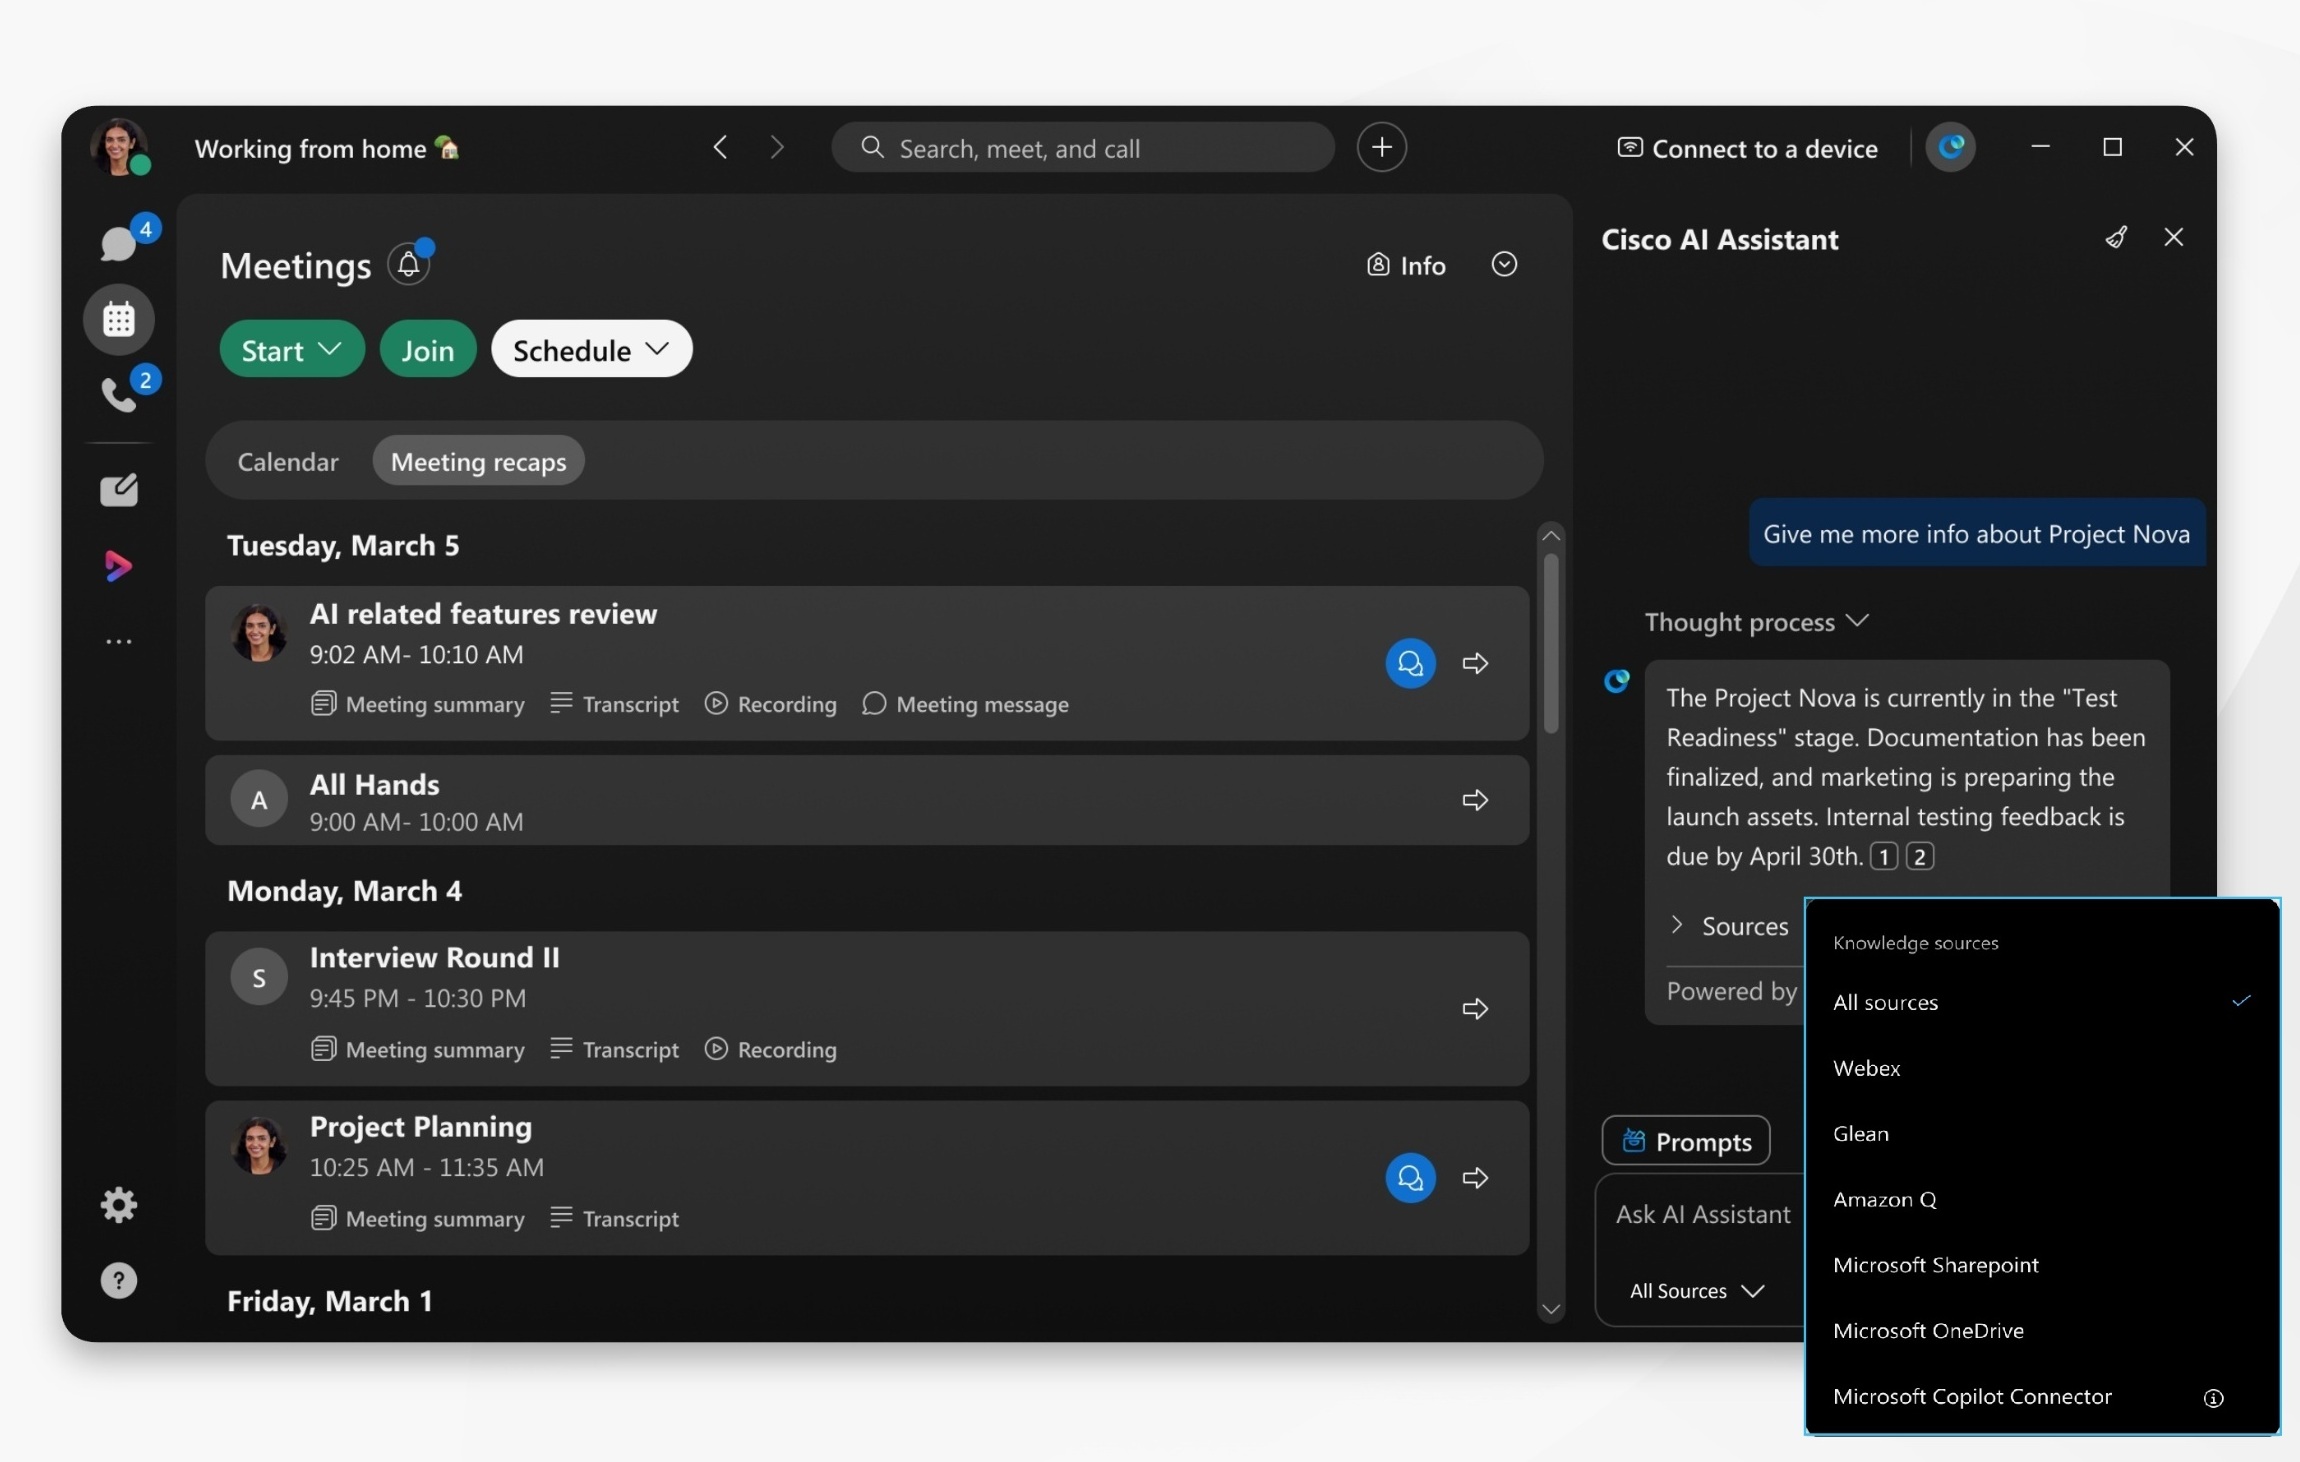
Task: Click scrollbar up arrow in meeting list
Action: pyautogui.click(x=1551, y=536)
